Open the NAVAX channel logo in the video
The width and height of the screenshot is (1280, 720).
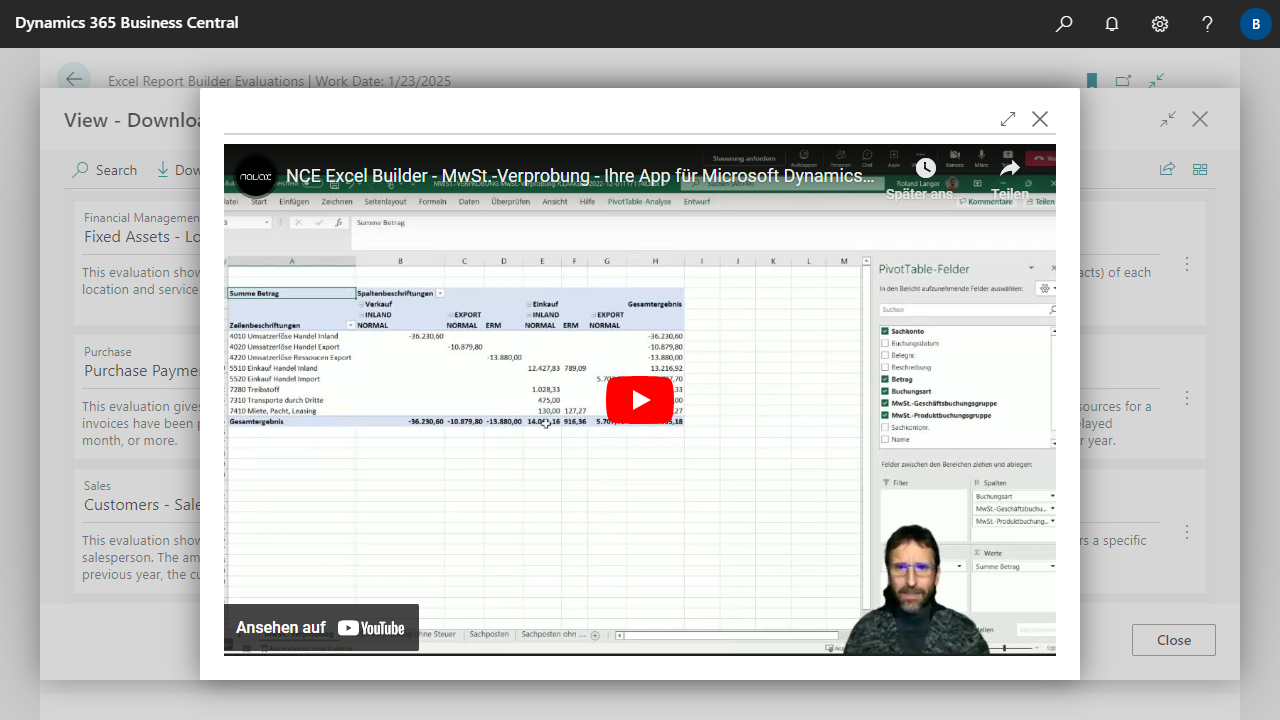256,176
